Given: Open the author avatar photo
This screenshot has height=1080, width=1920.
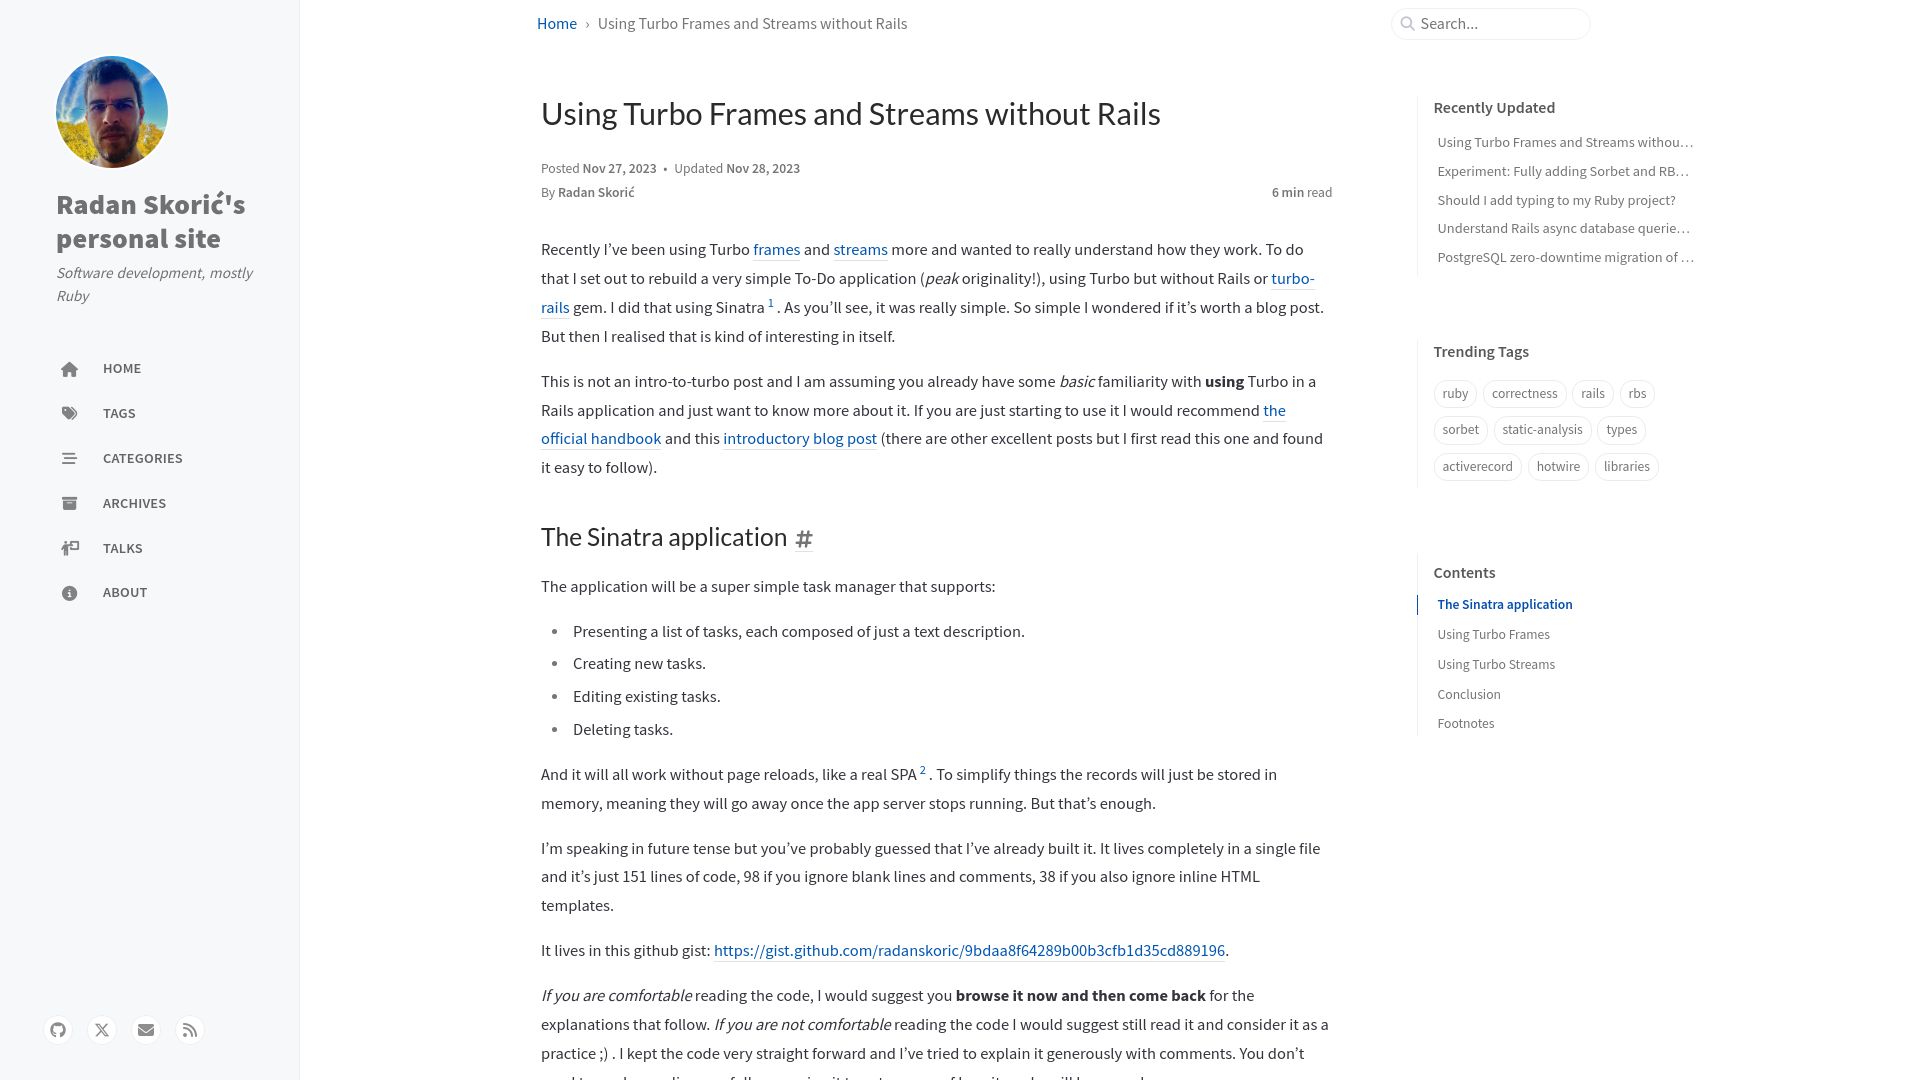Looking at the screenshot, I should click(x=112, y=112).
